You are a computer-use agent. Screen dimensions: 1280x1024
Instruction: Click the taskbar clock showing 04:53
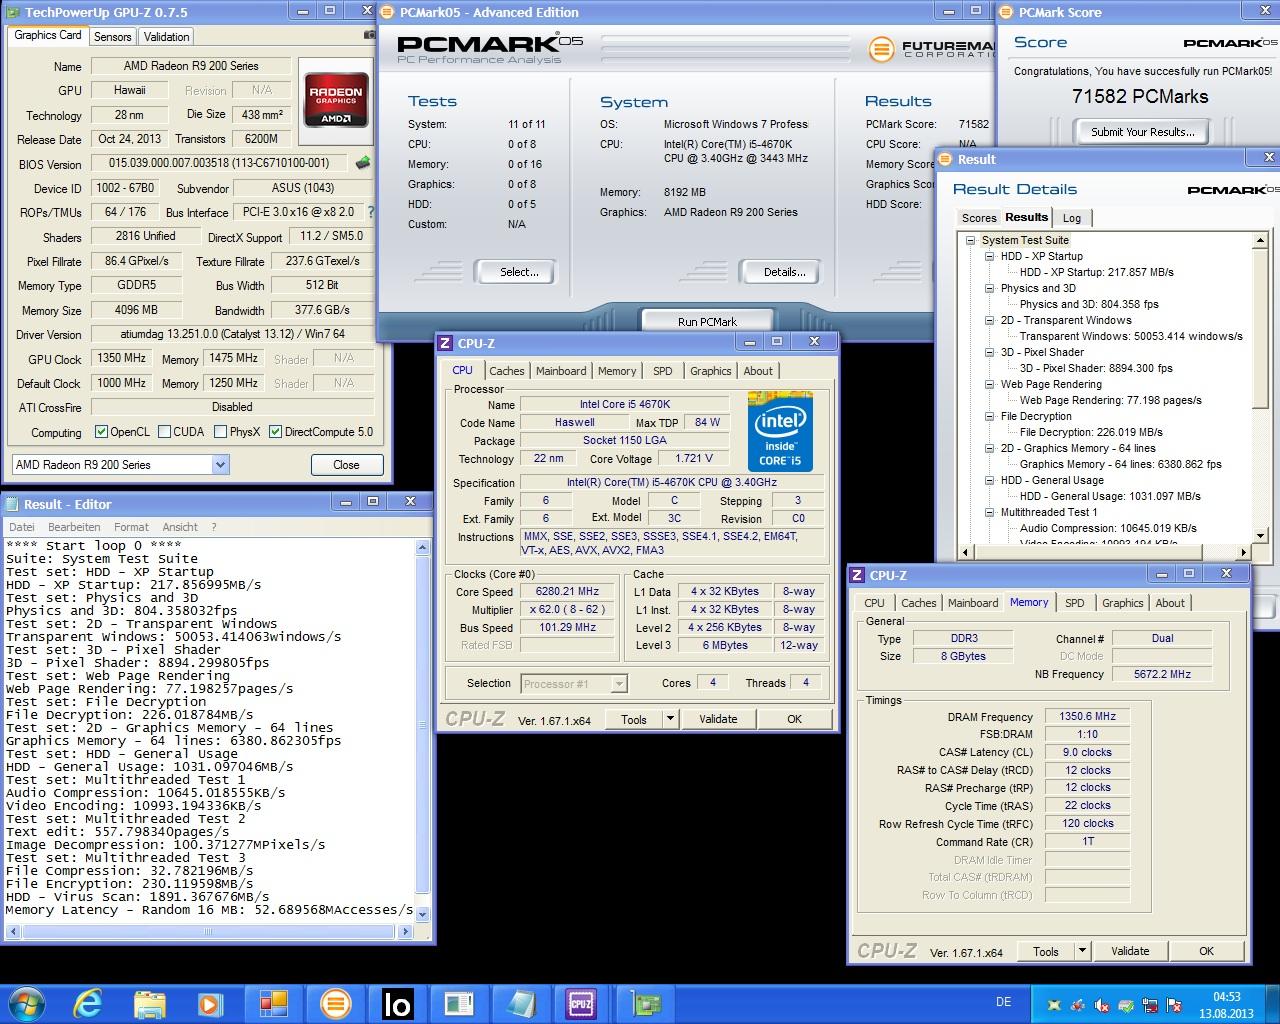point(1226,1004)
